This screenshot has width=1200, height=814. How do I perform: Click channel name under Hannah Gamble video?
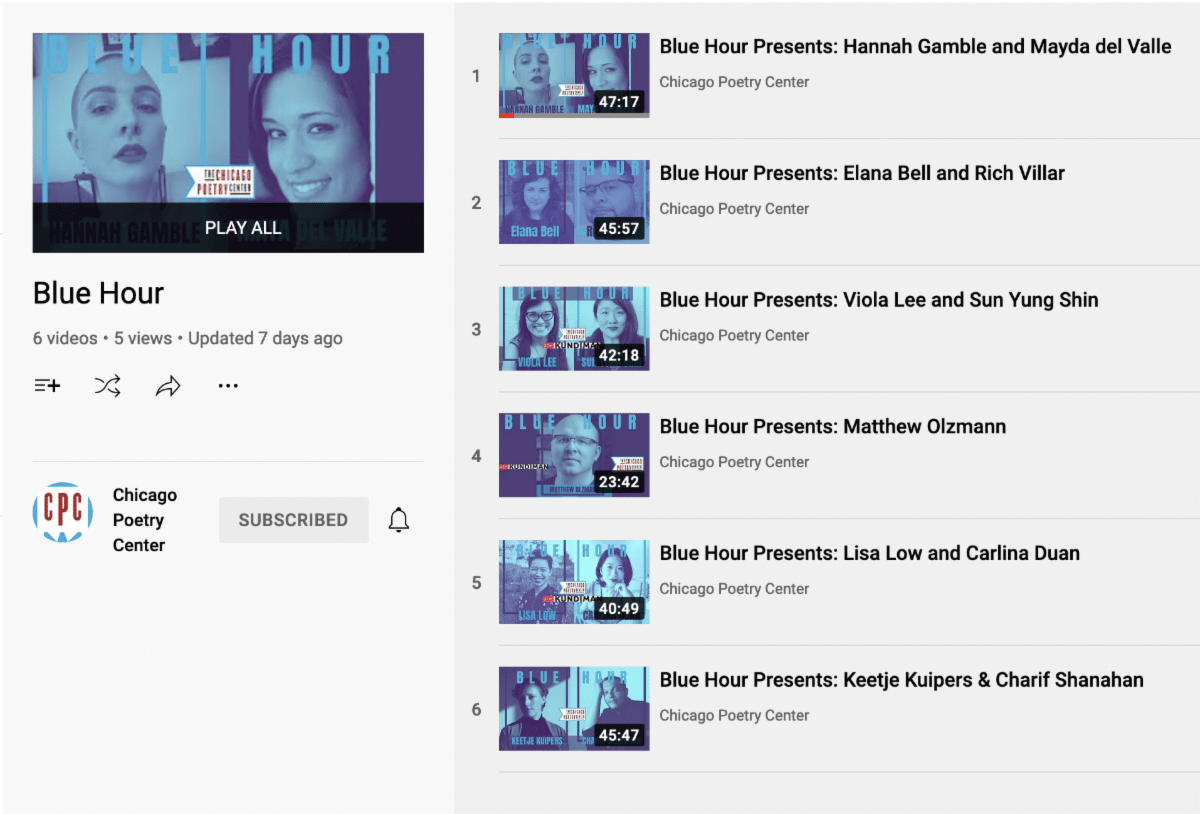coord(734,82)
